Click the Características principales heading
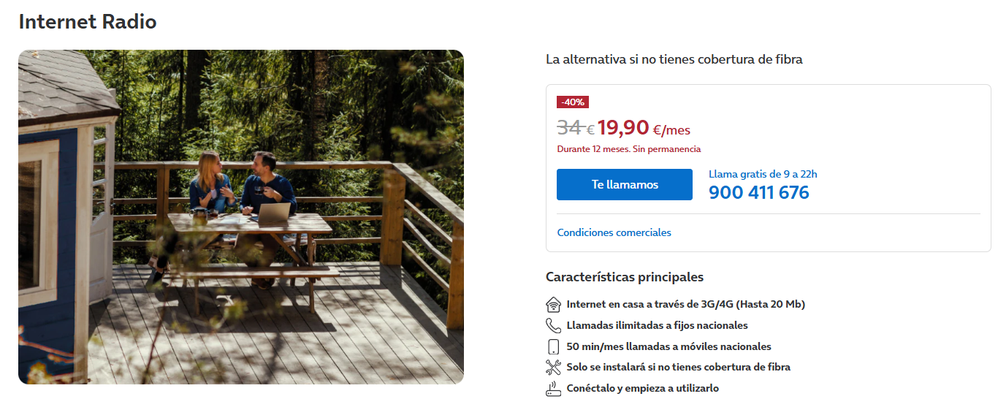 624,277
